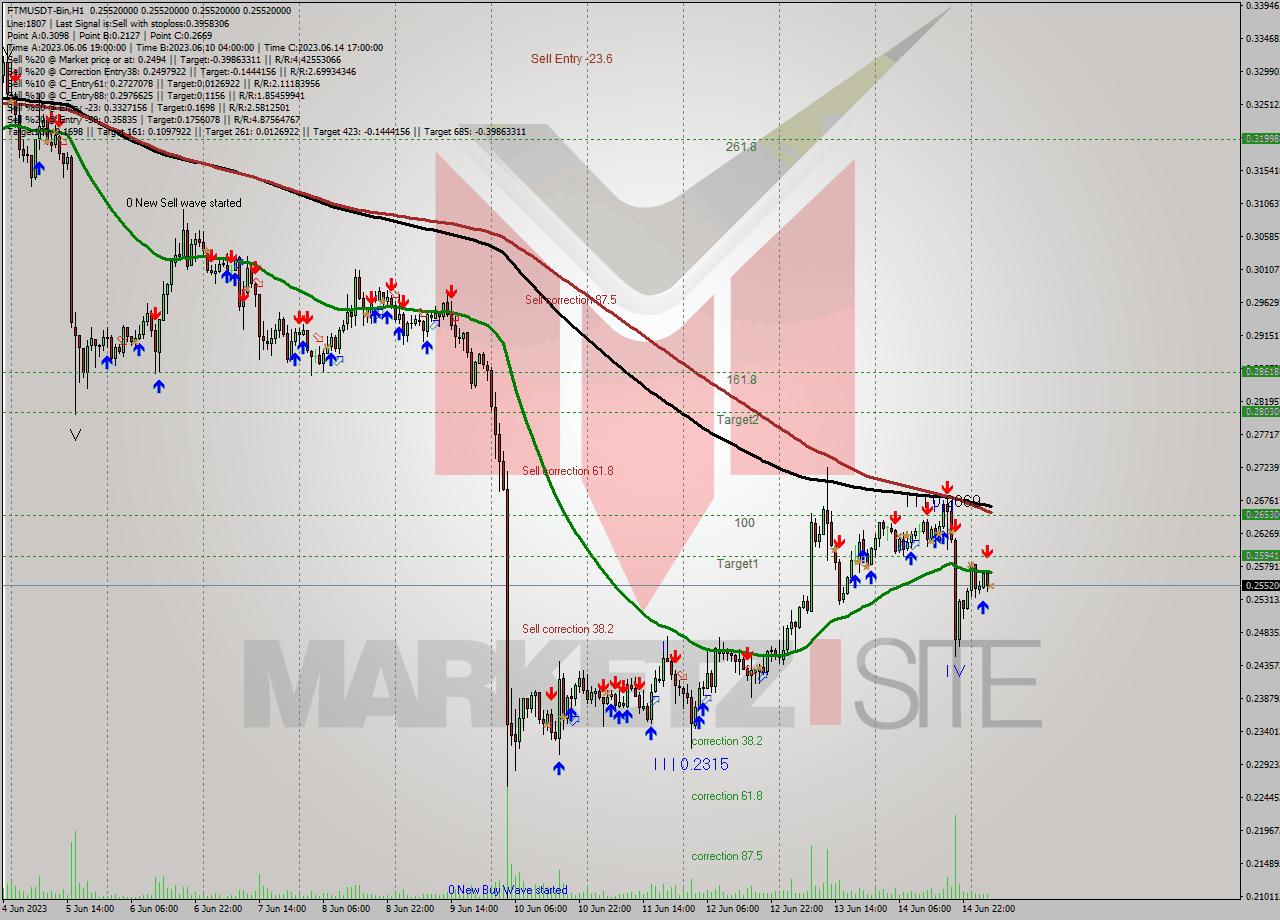This screenshot has height=920, width=1280.
Task: Select the Time B 2023.06.10 04:00:00 entry
Action: (x=196, y=47)
